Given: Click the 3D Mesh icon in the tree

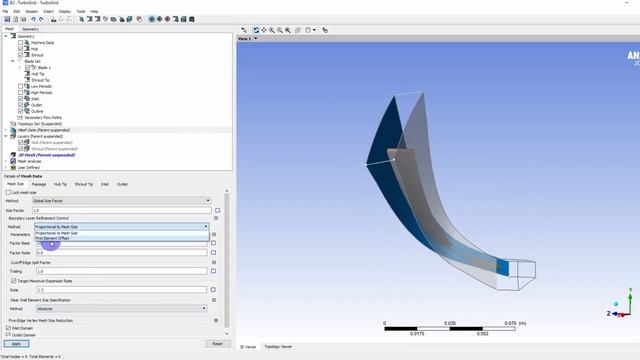Looking at the screenshot, I should [x=13, y=155].
